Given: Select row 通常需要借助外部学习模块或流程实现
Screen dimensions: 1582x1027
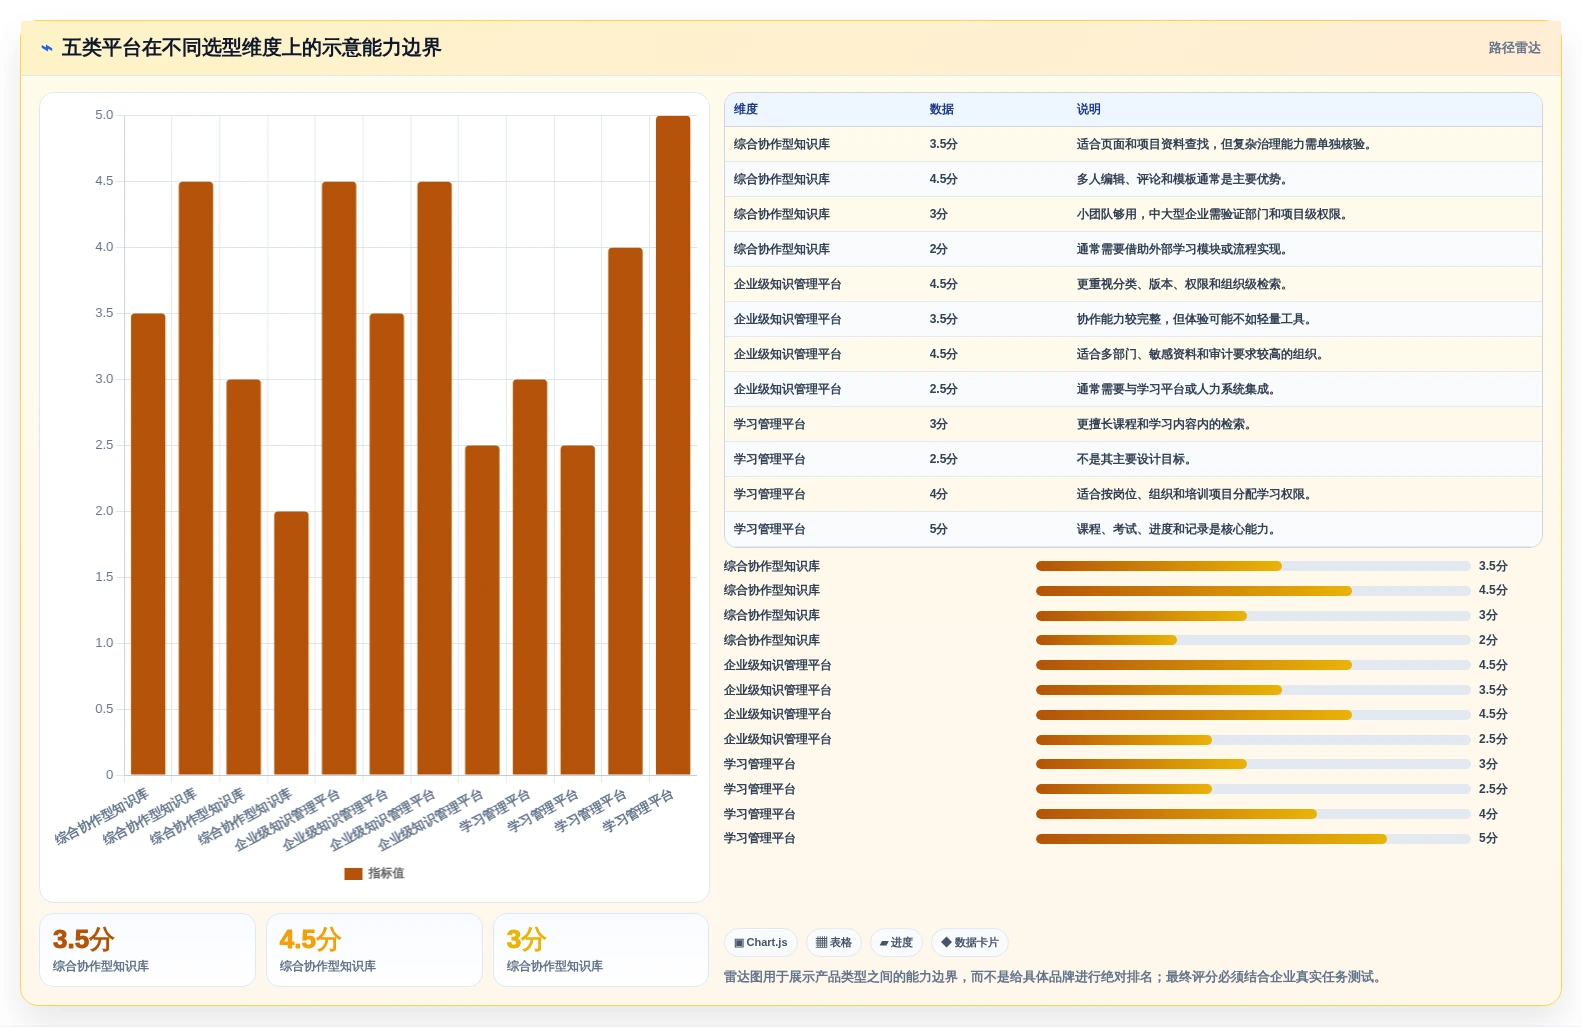Looking at the screenshot, I should click(1133, 249).
